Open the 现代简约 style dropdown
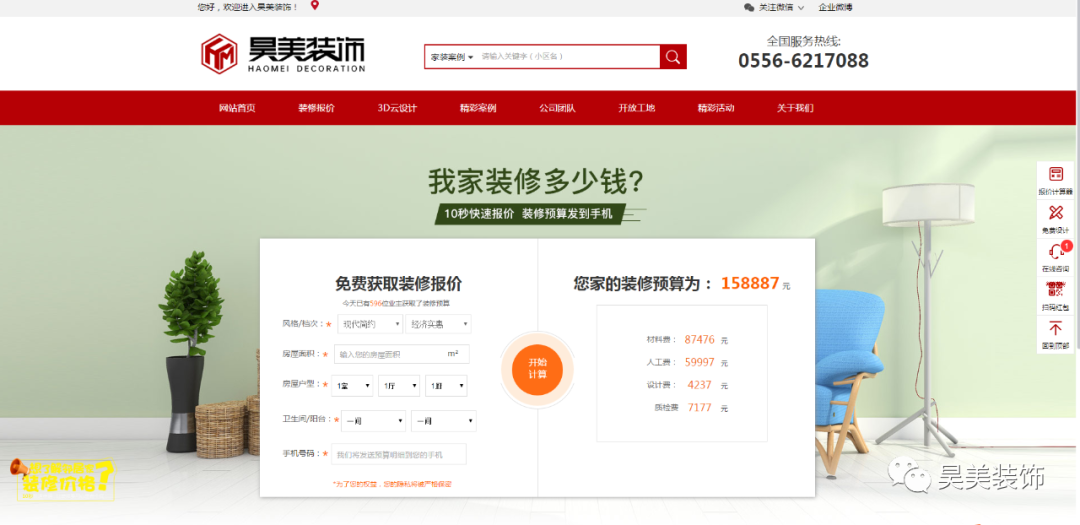This screenshot has height=525, width=1080. click(370, 324)
